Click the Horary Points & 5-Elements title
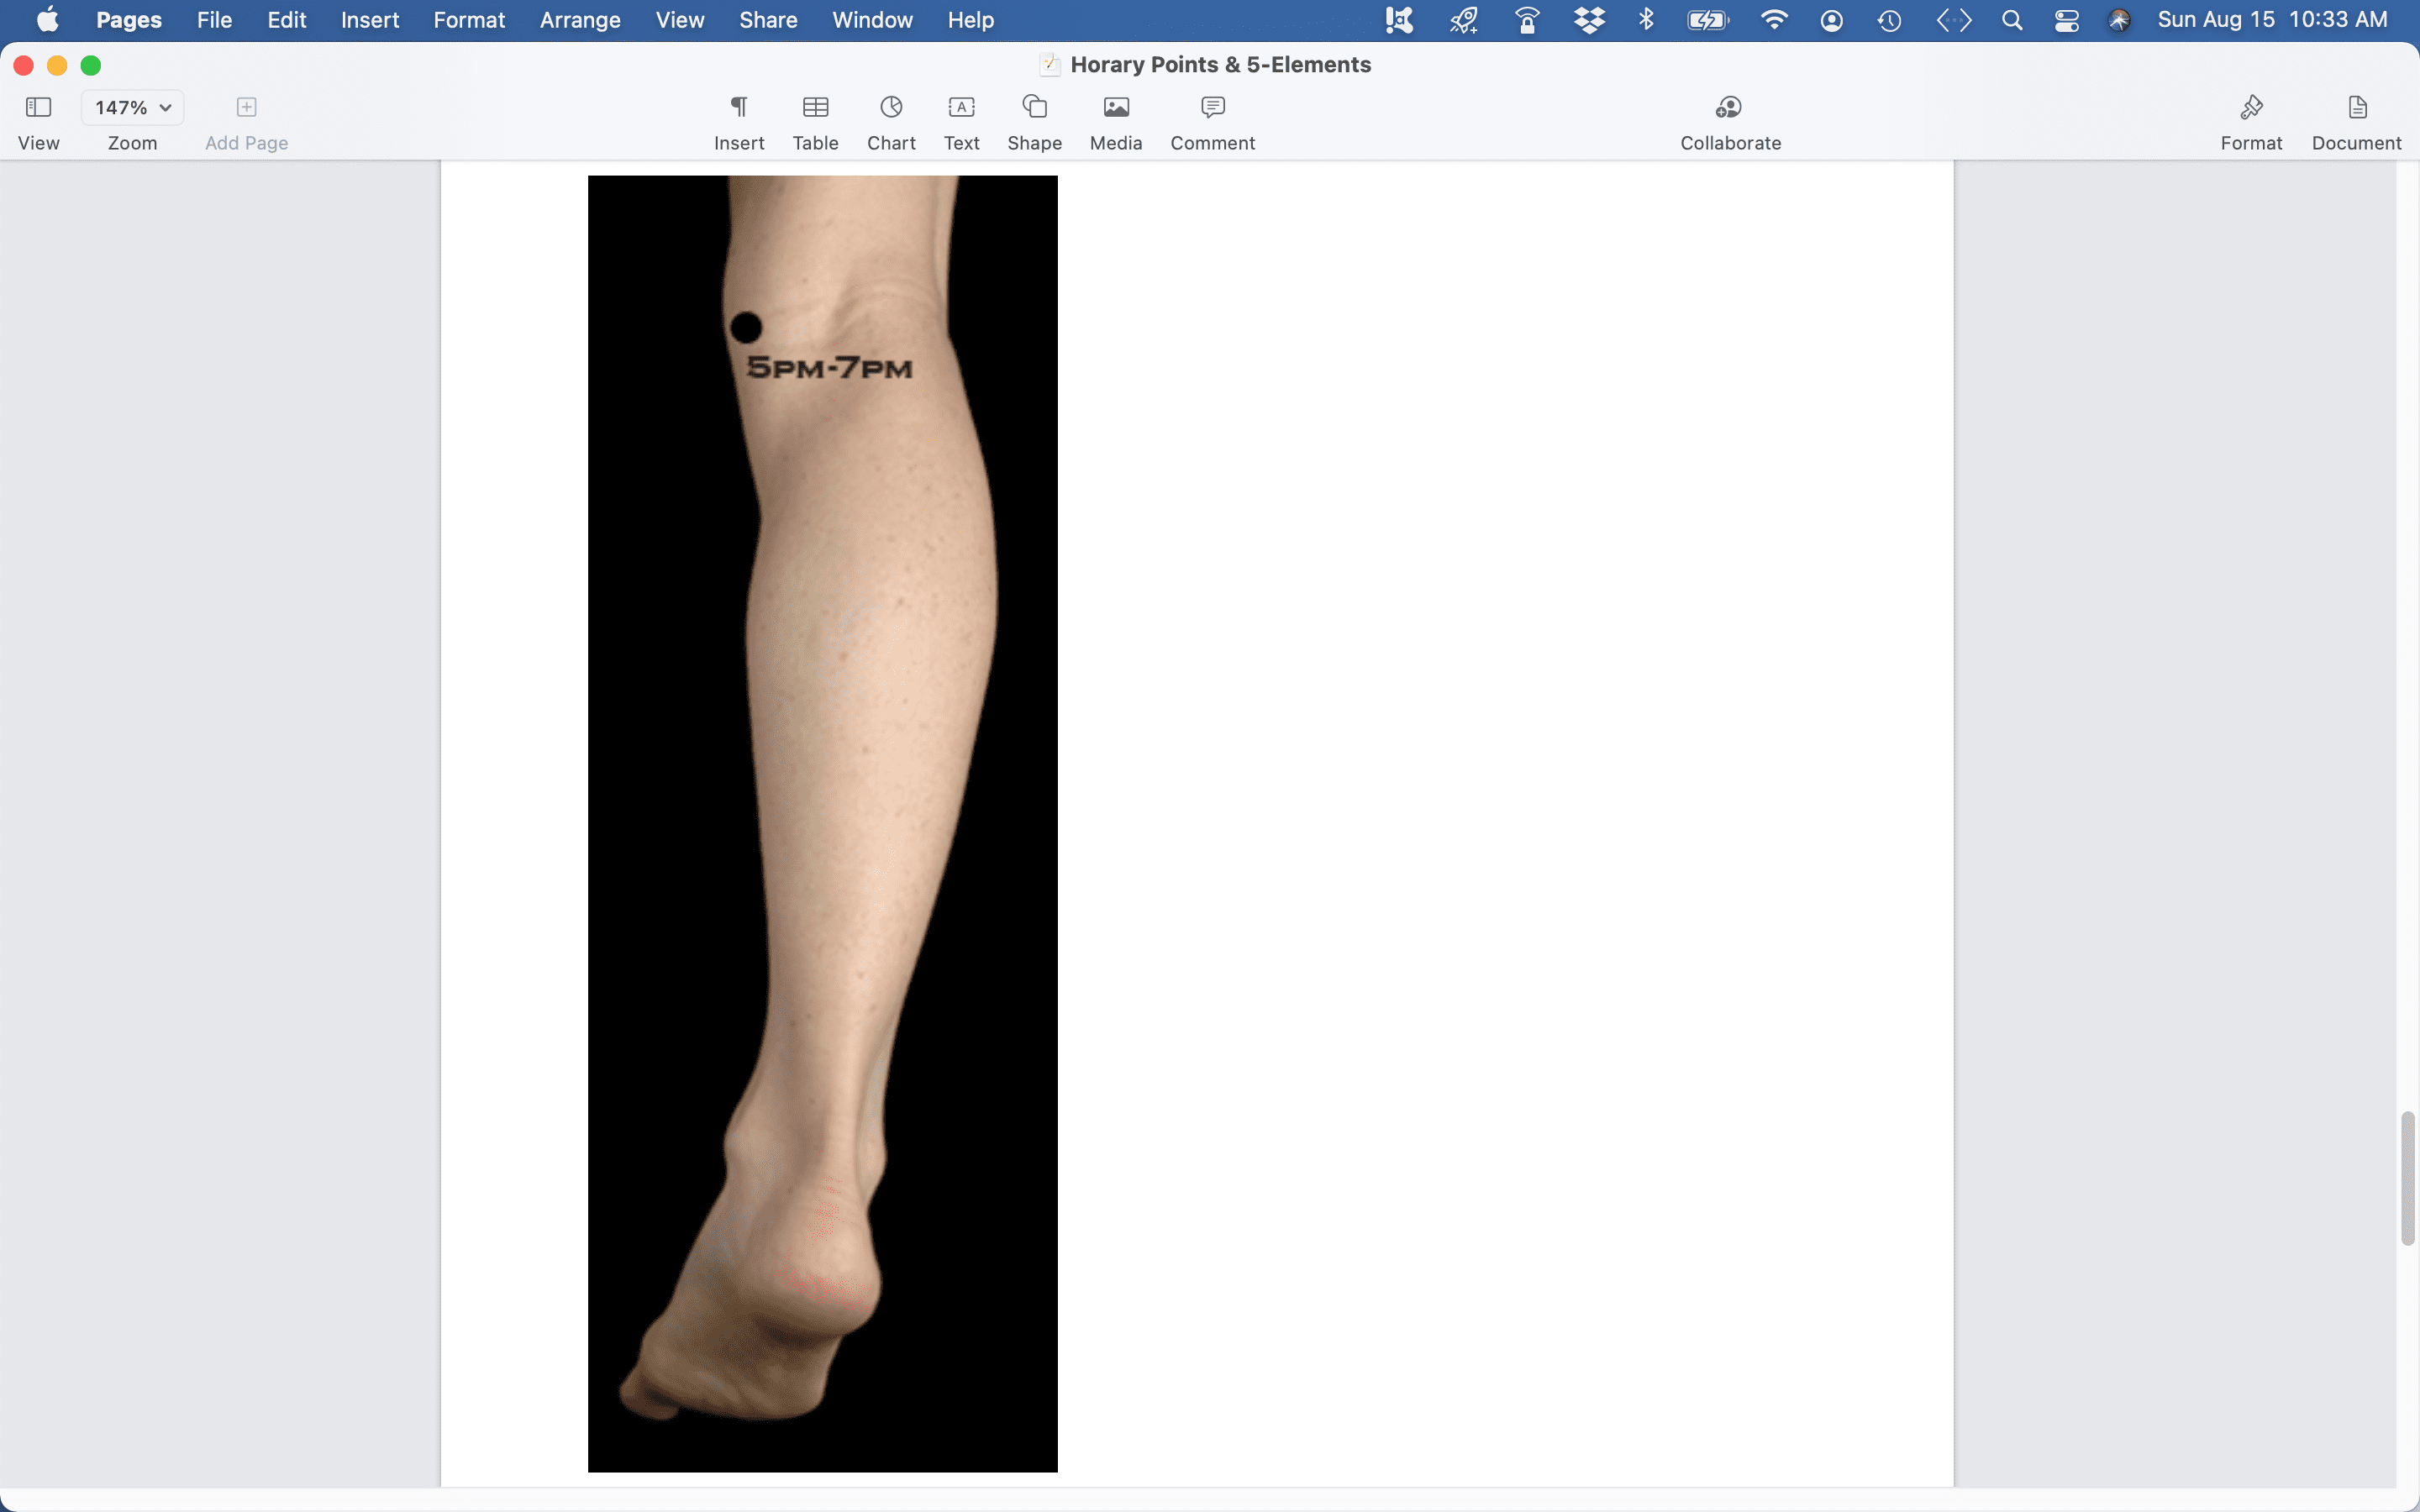This screenshot has height=1512, width=2420. [x=1220, y=65]
